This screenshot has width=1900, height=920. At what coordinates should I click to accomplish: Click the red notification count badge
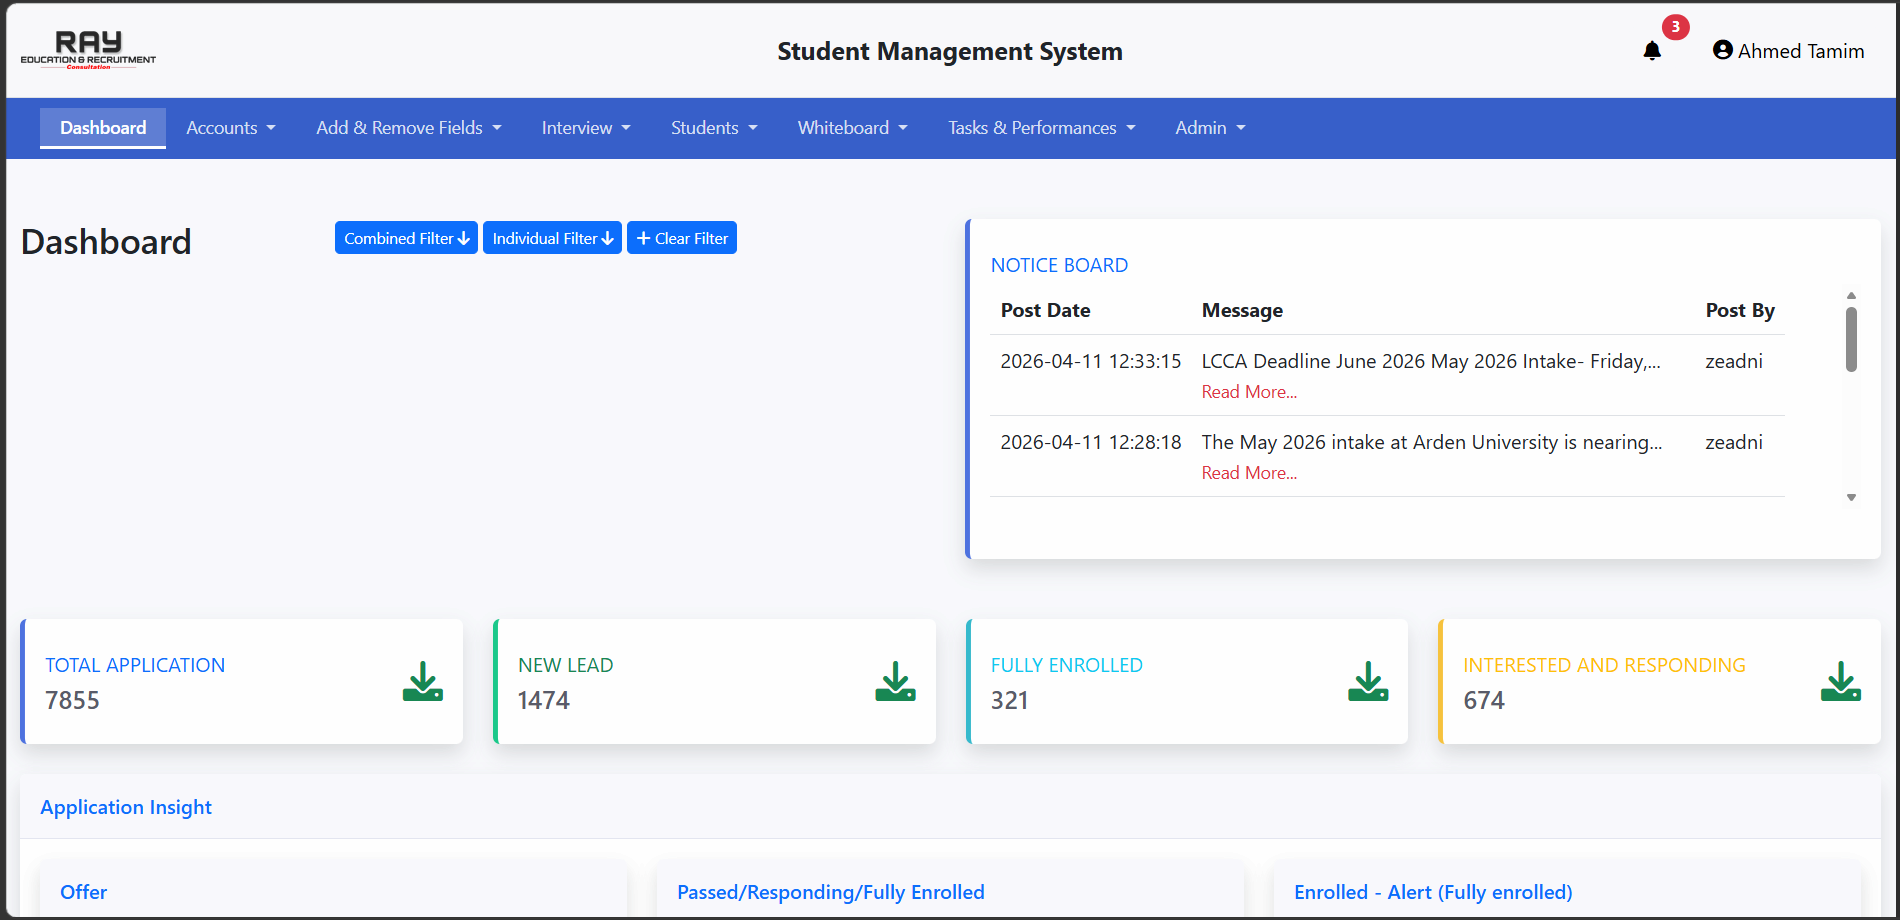pyautogui.click(x=1676, y=27)
